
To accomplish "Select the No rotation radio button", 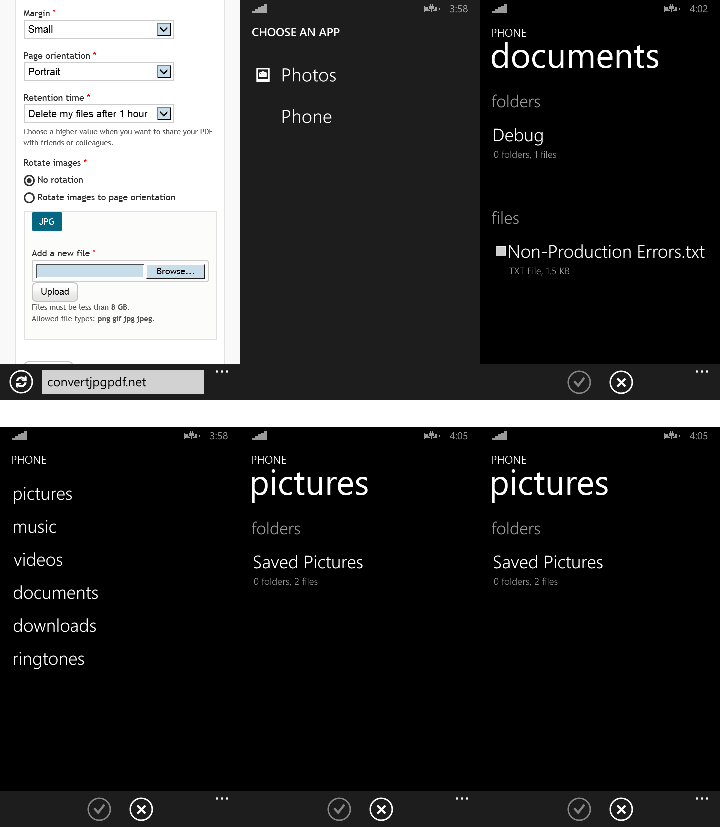I will (x=29, y=180).
